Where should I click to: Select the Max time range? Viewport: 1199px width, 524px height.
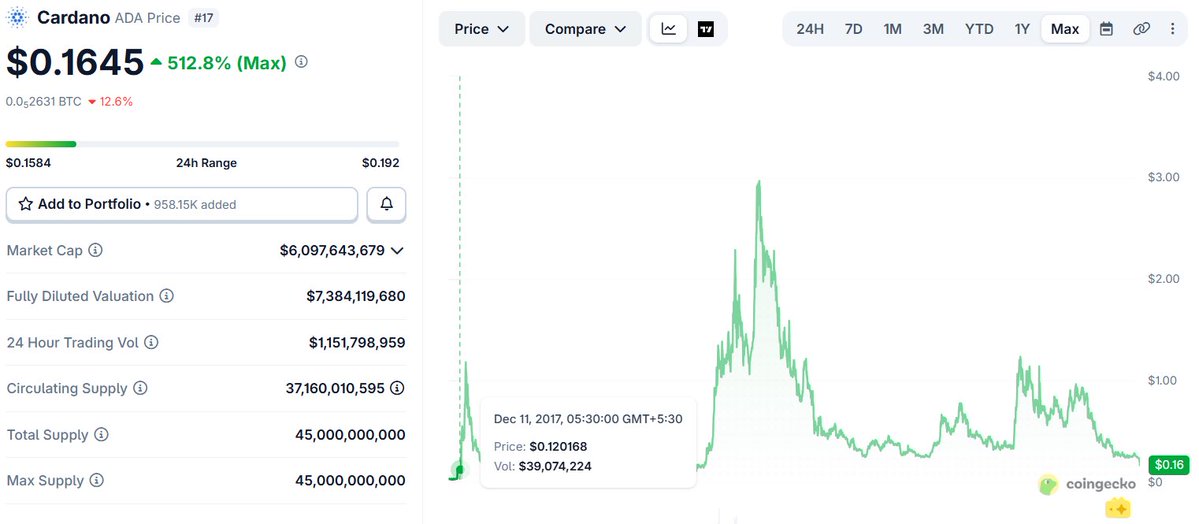click(1065, 29)
